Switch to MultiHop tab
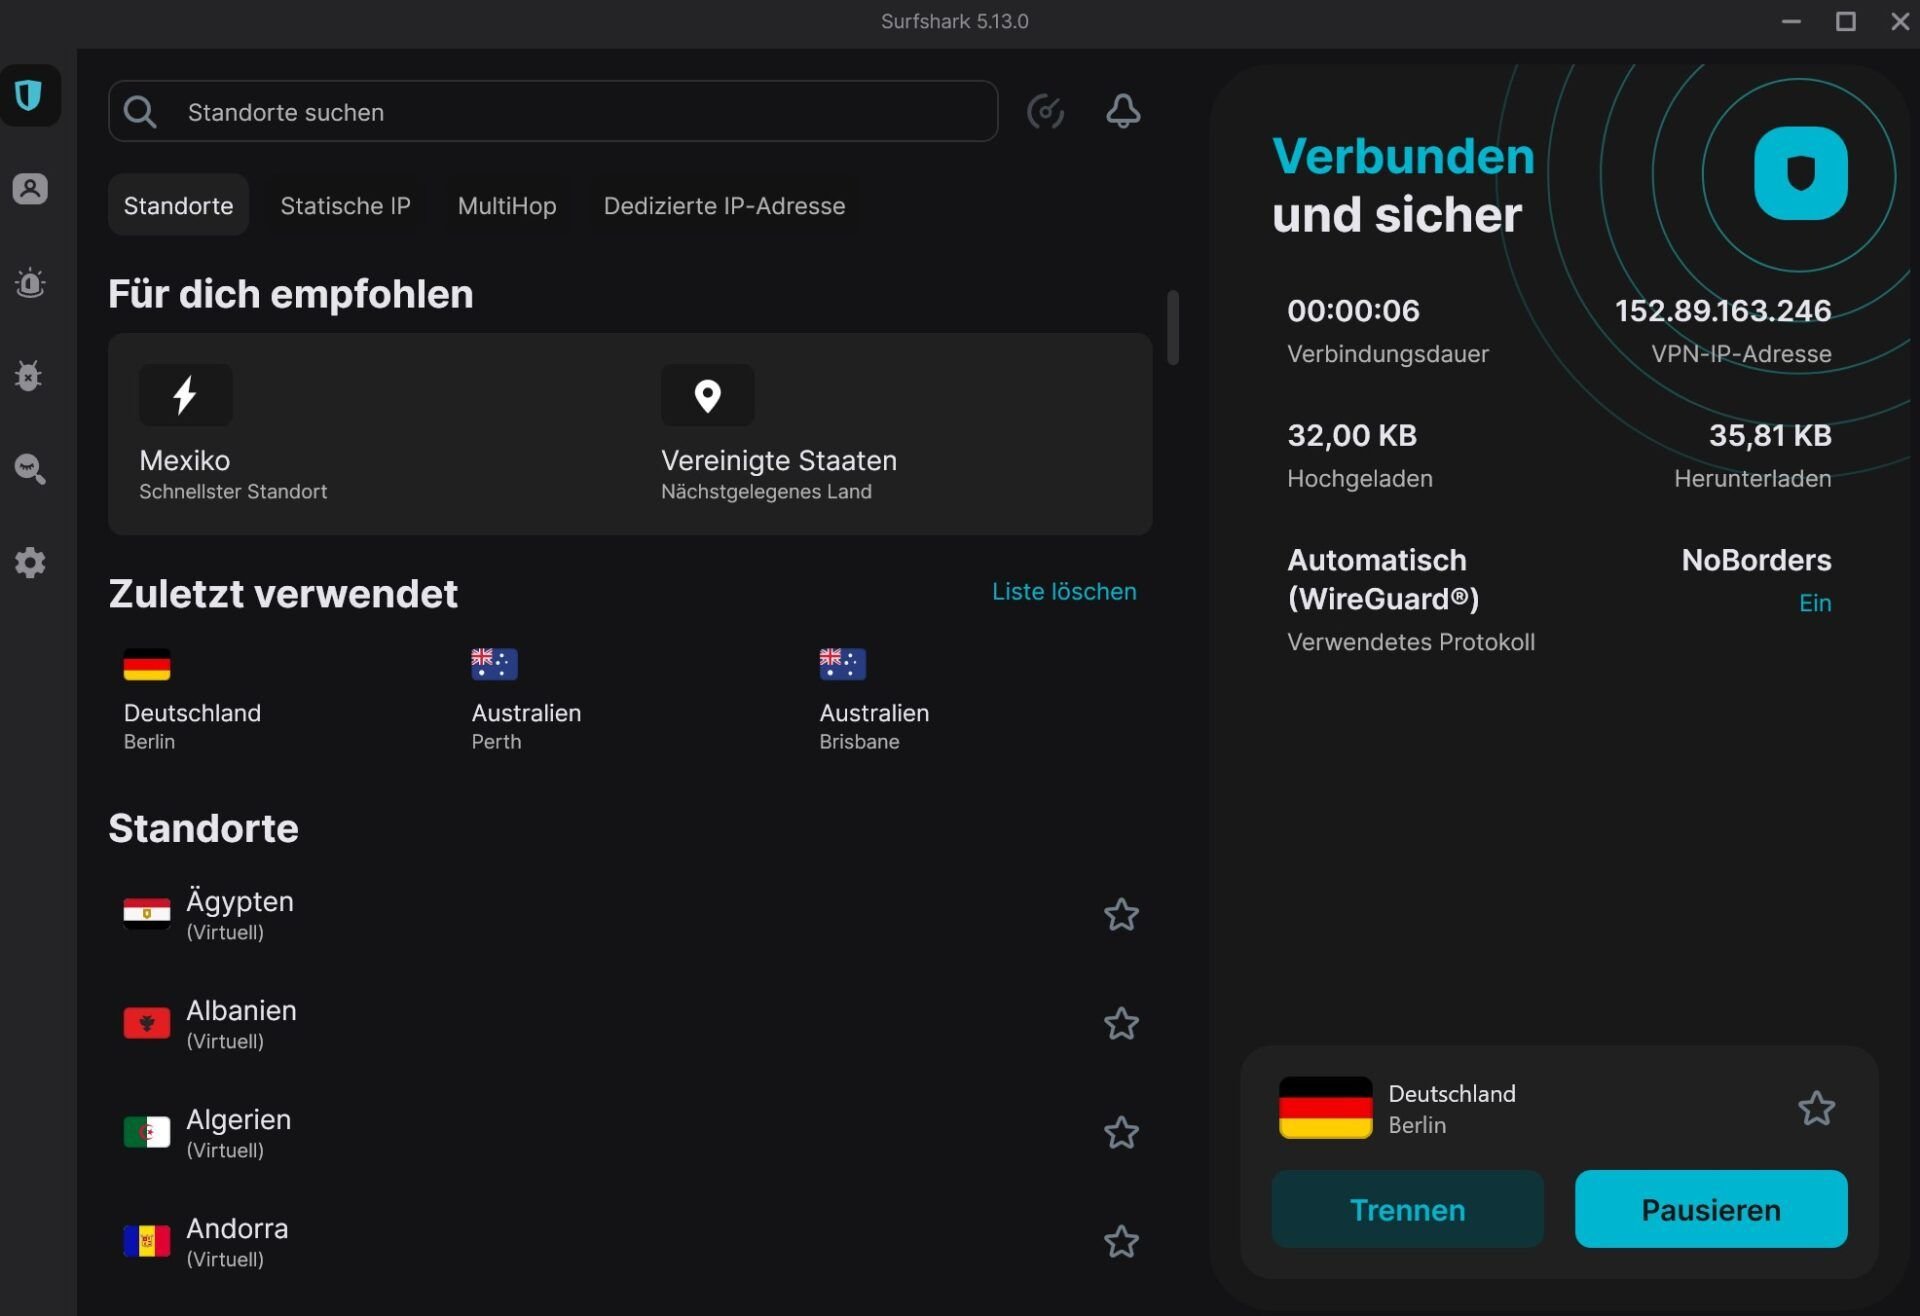This screenshot has width=1920, height=1316. pos(507,205)
